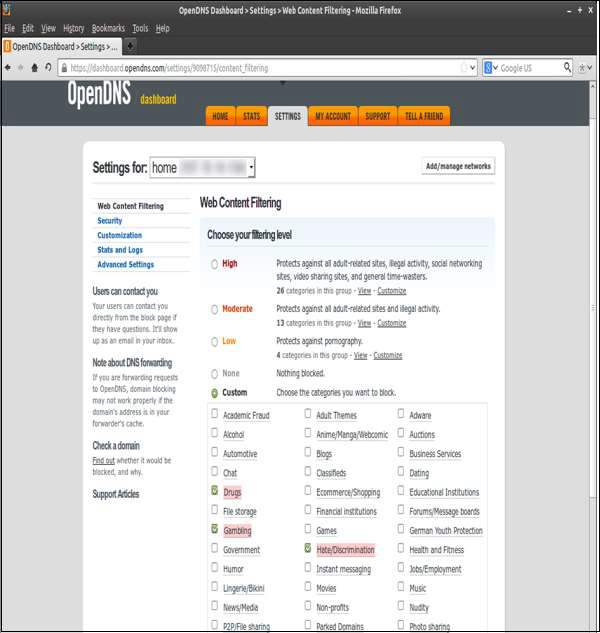Click the OpenDNS logo
The height and width of the screenshot is (633, 600).
tap(99, 94)
